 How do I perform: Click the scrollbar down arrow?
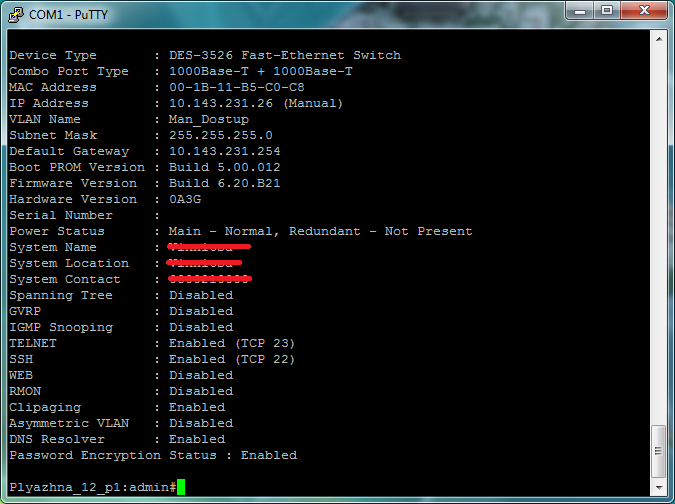659,488
